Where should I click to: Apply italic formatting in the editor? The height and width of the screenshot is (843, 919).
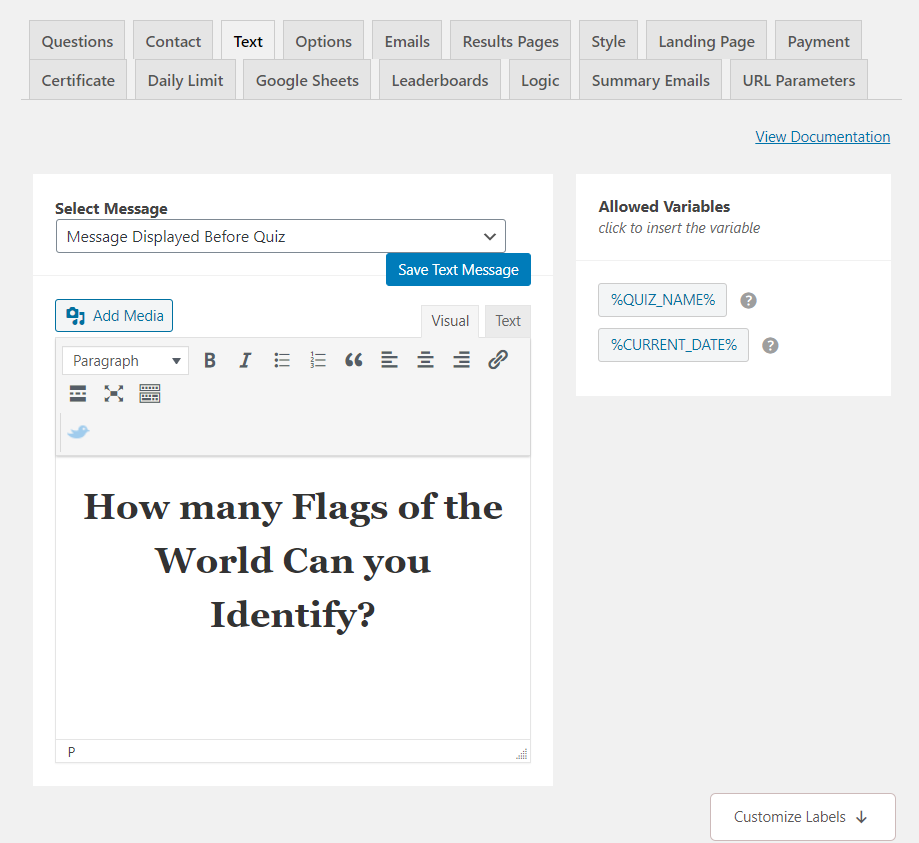point(245,360)
